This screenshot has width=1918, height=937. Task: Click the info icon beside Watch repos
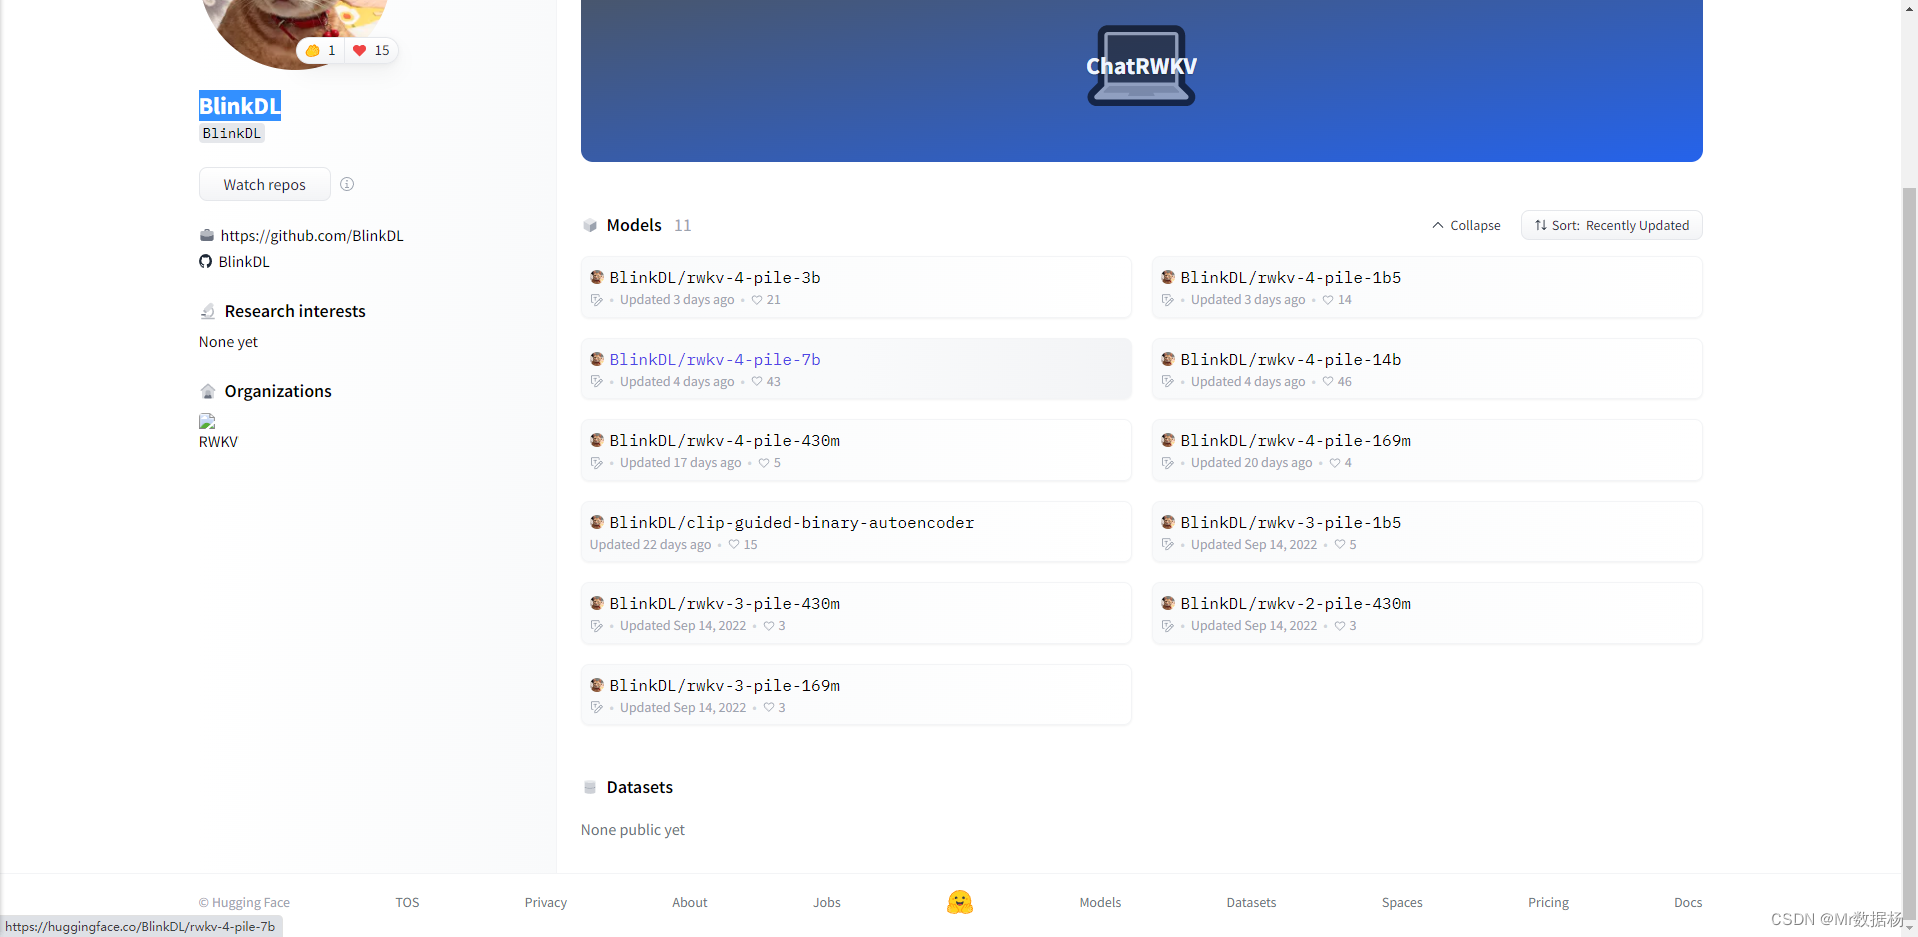pos(347,184)
